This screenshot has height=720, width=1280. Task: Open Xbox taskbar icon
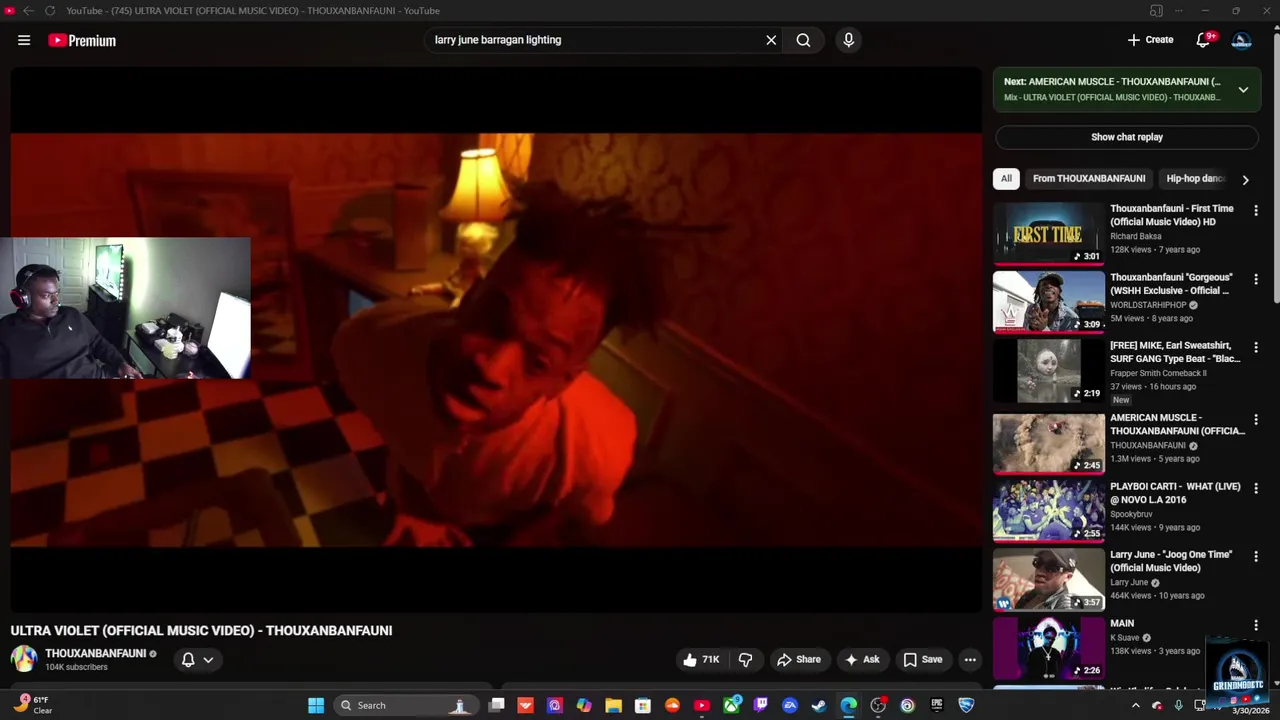pos(732,705)
